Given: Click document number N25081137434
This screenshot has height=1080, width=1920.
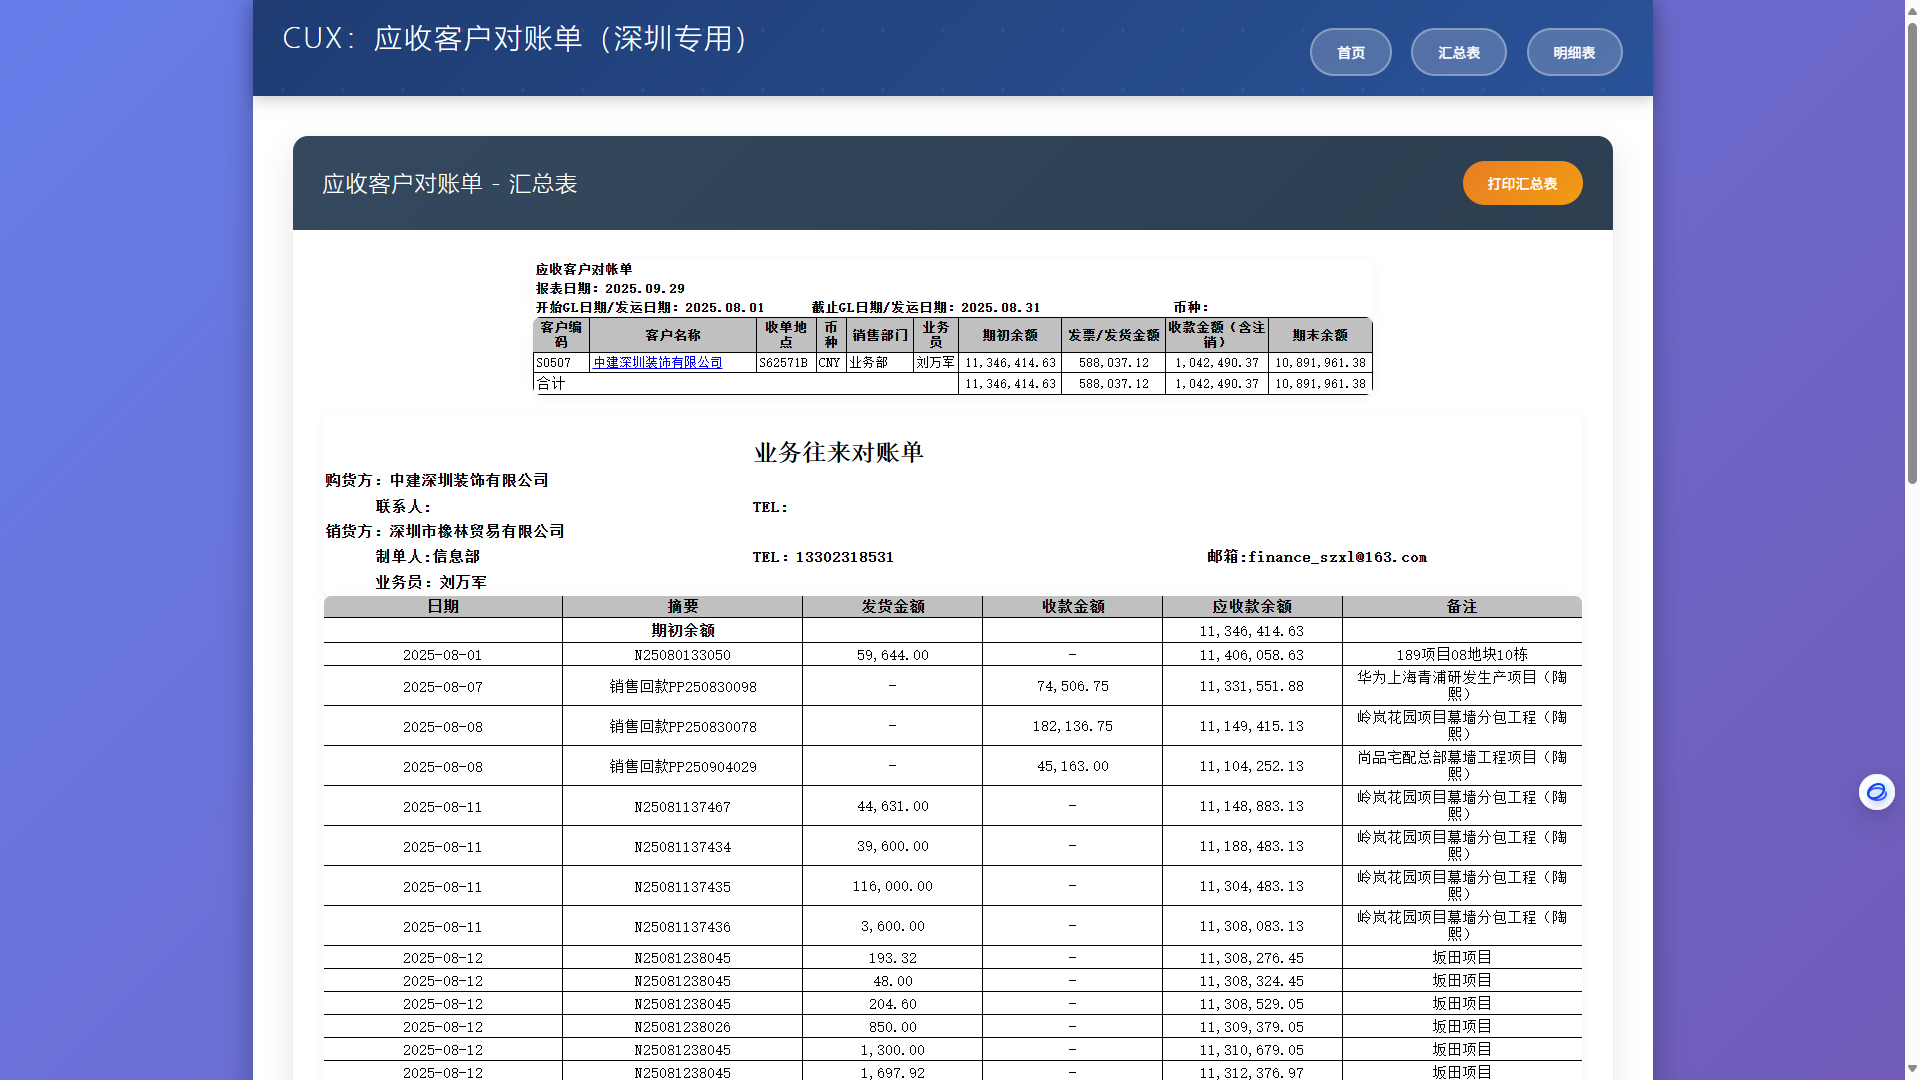Looking at the screenshot, I should tap(682, 846).
